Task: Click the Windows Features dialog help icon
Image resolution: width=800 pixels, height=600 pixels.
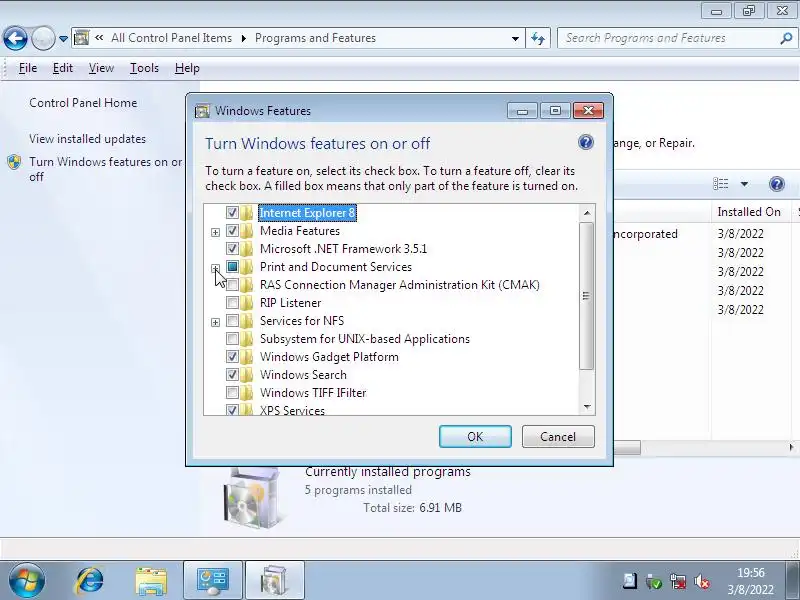Action: click(586, 142)
